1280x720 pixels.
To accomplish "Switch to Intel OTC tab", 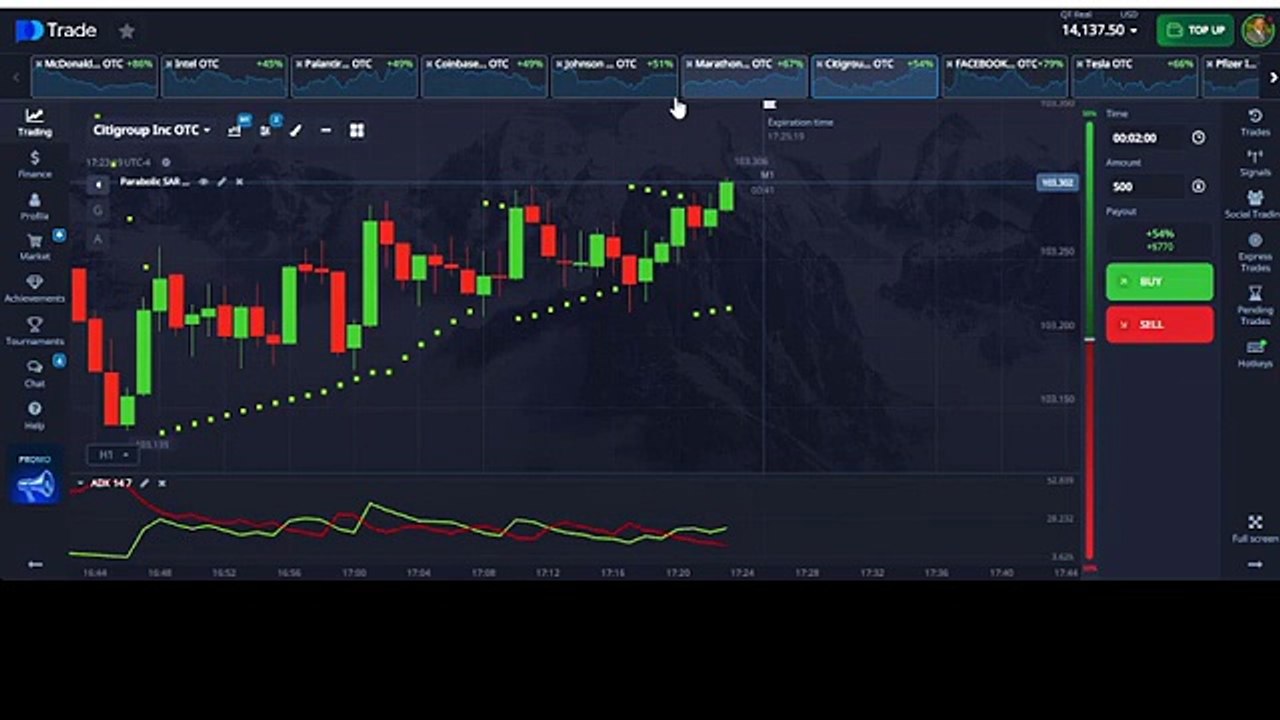I will coord(225,76).
